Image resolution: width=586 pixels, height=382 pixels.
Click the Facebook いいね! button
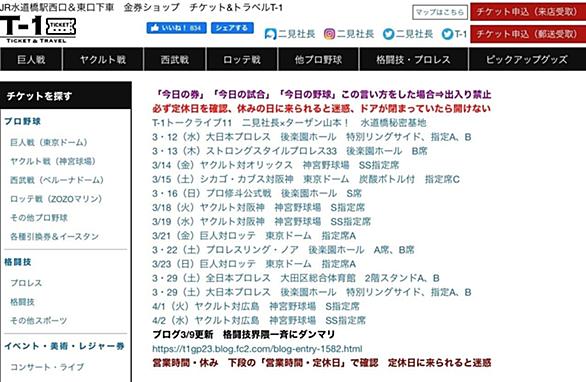pos(176,28)
